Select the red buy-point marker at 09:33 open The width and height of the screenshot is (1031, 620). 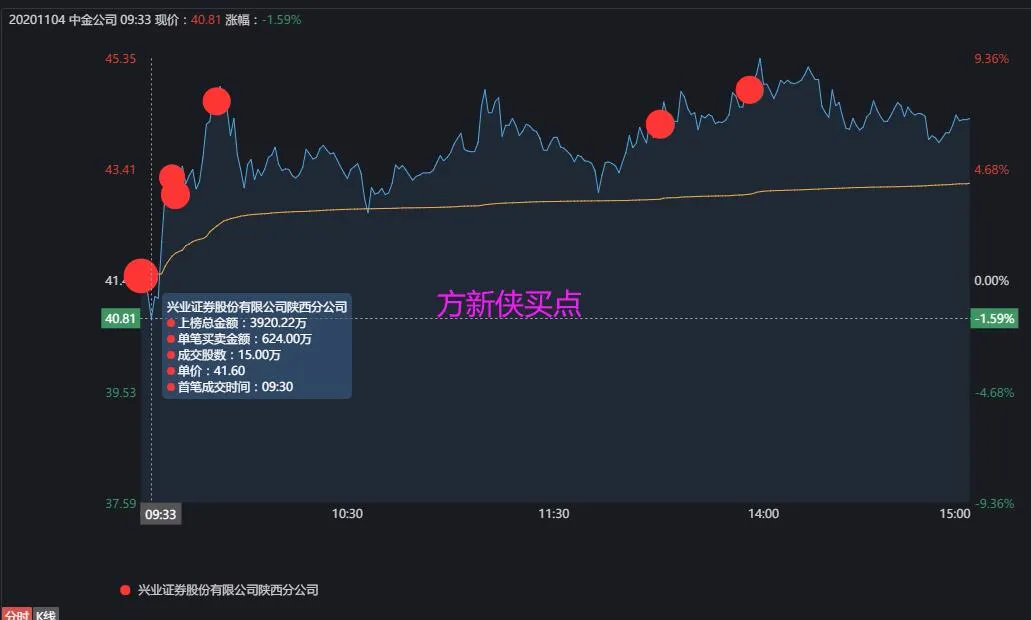pyautogui.click(x=140, y=276)
